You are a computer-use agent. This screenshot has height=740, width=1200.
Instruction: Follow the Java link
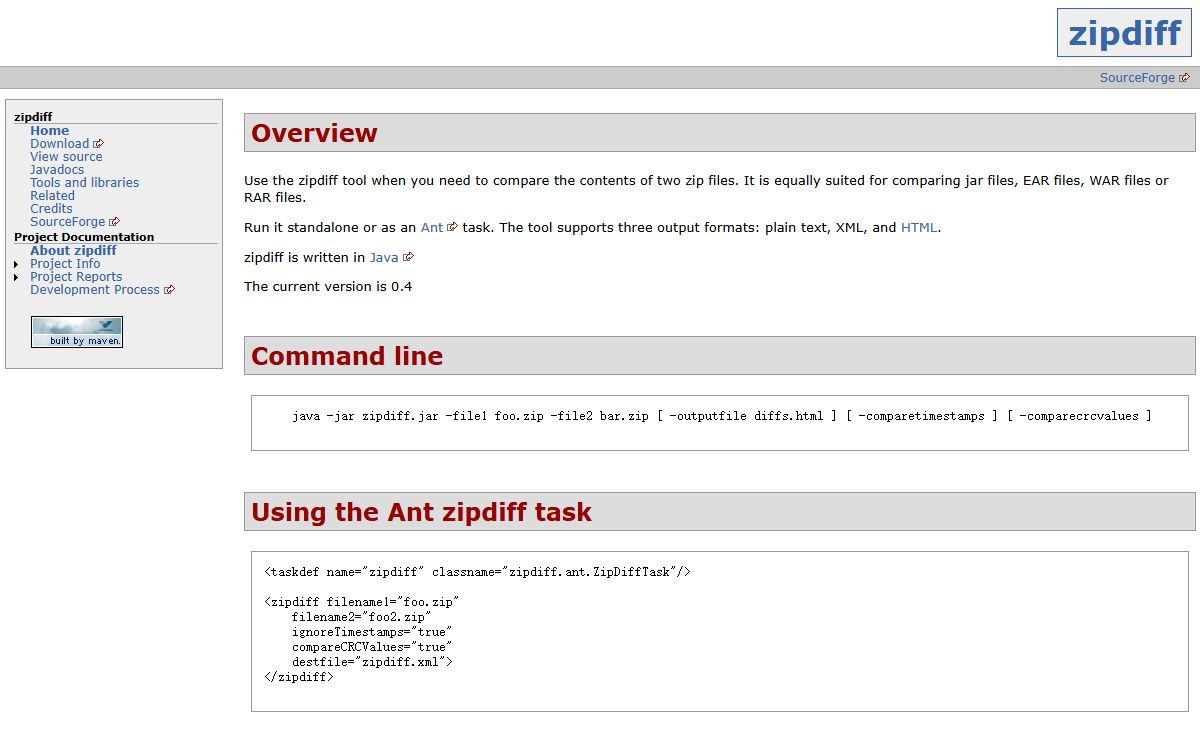point(384,257)
